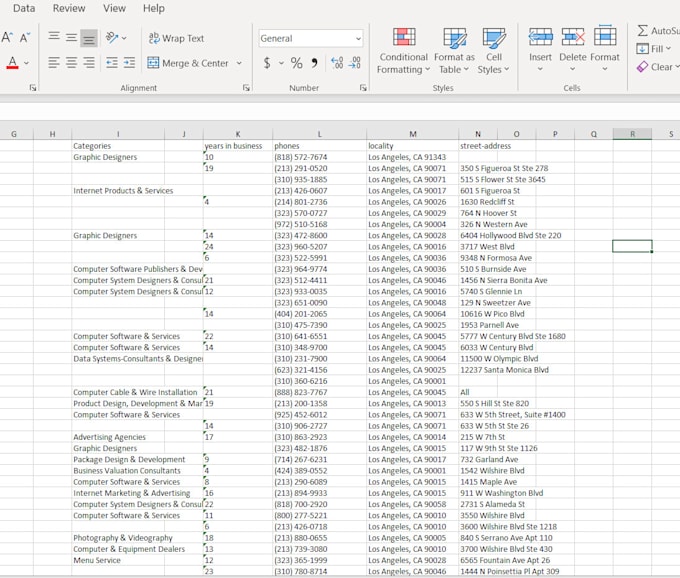Screen dimensions: 680x578
Task: Apply the red font color button
Action: 13,63
